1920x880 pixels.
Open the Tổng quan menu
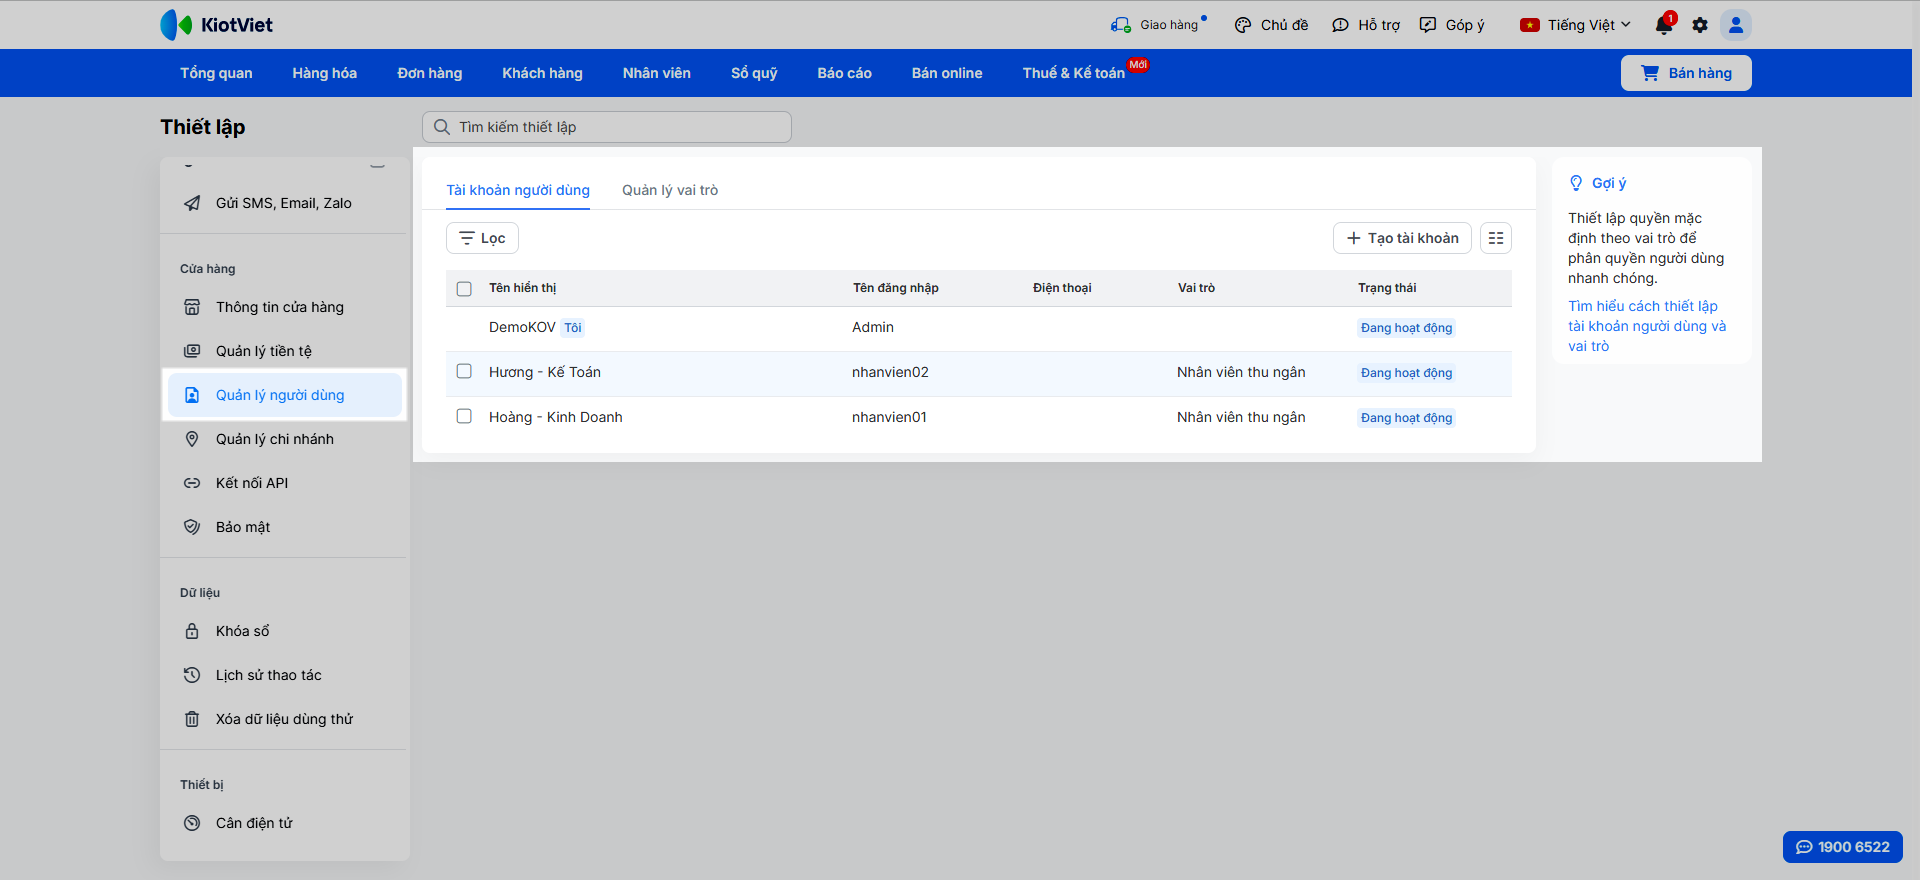coord(216,73)
